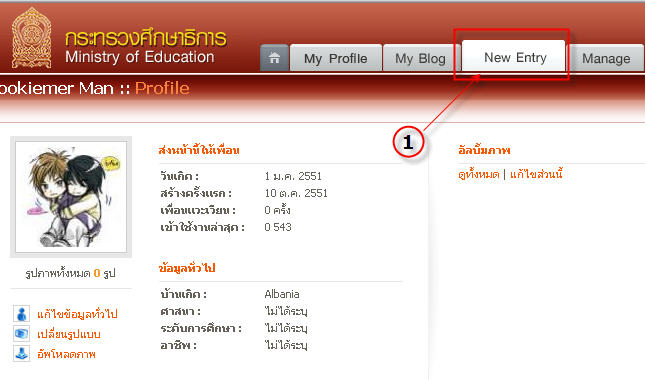This screenshot has width=645, height=380.
Task: Click the circled number 1 marker
Action: (x=408, y=142)
